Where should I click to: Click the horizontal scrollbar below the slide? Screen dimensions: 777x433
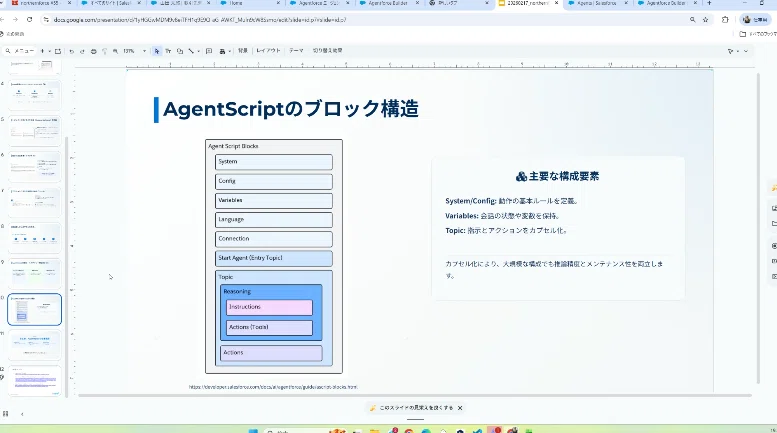click(x=415, y=395)
